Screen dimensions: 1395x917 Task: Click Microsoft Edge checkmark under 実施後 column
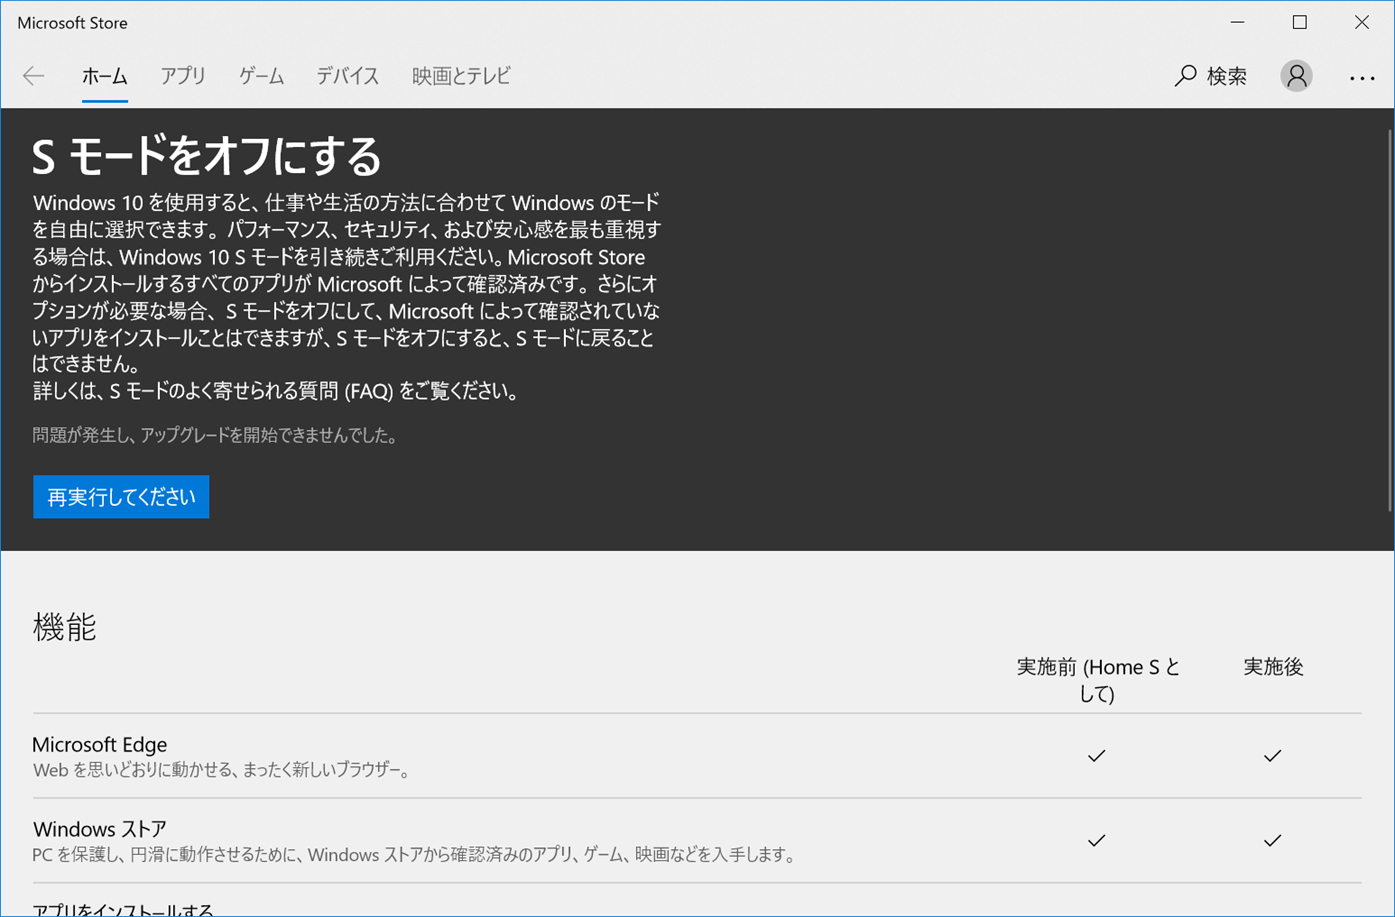(1272, 756)
